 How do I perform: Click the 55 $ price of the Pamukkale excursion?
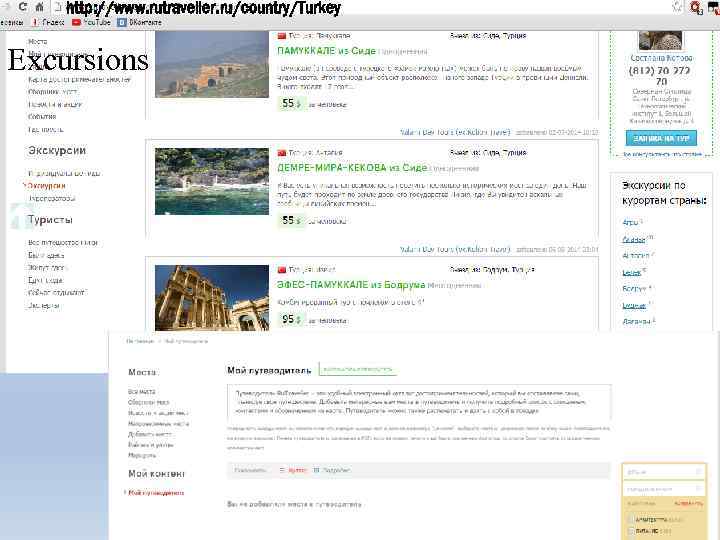[x=291, y=103]
